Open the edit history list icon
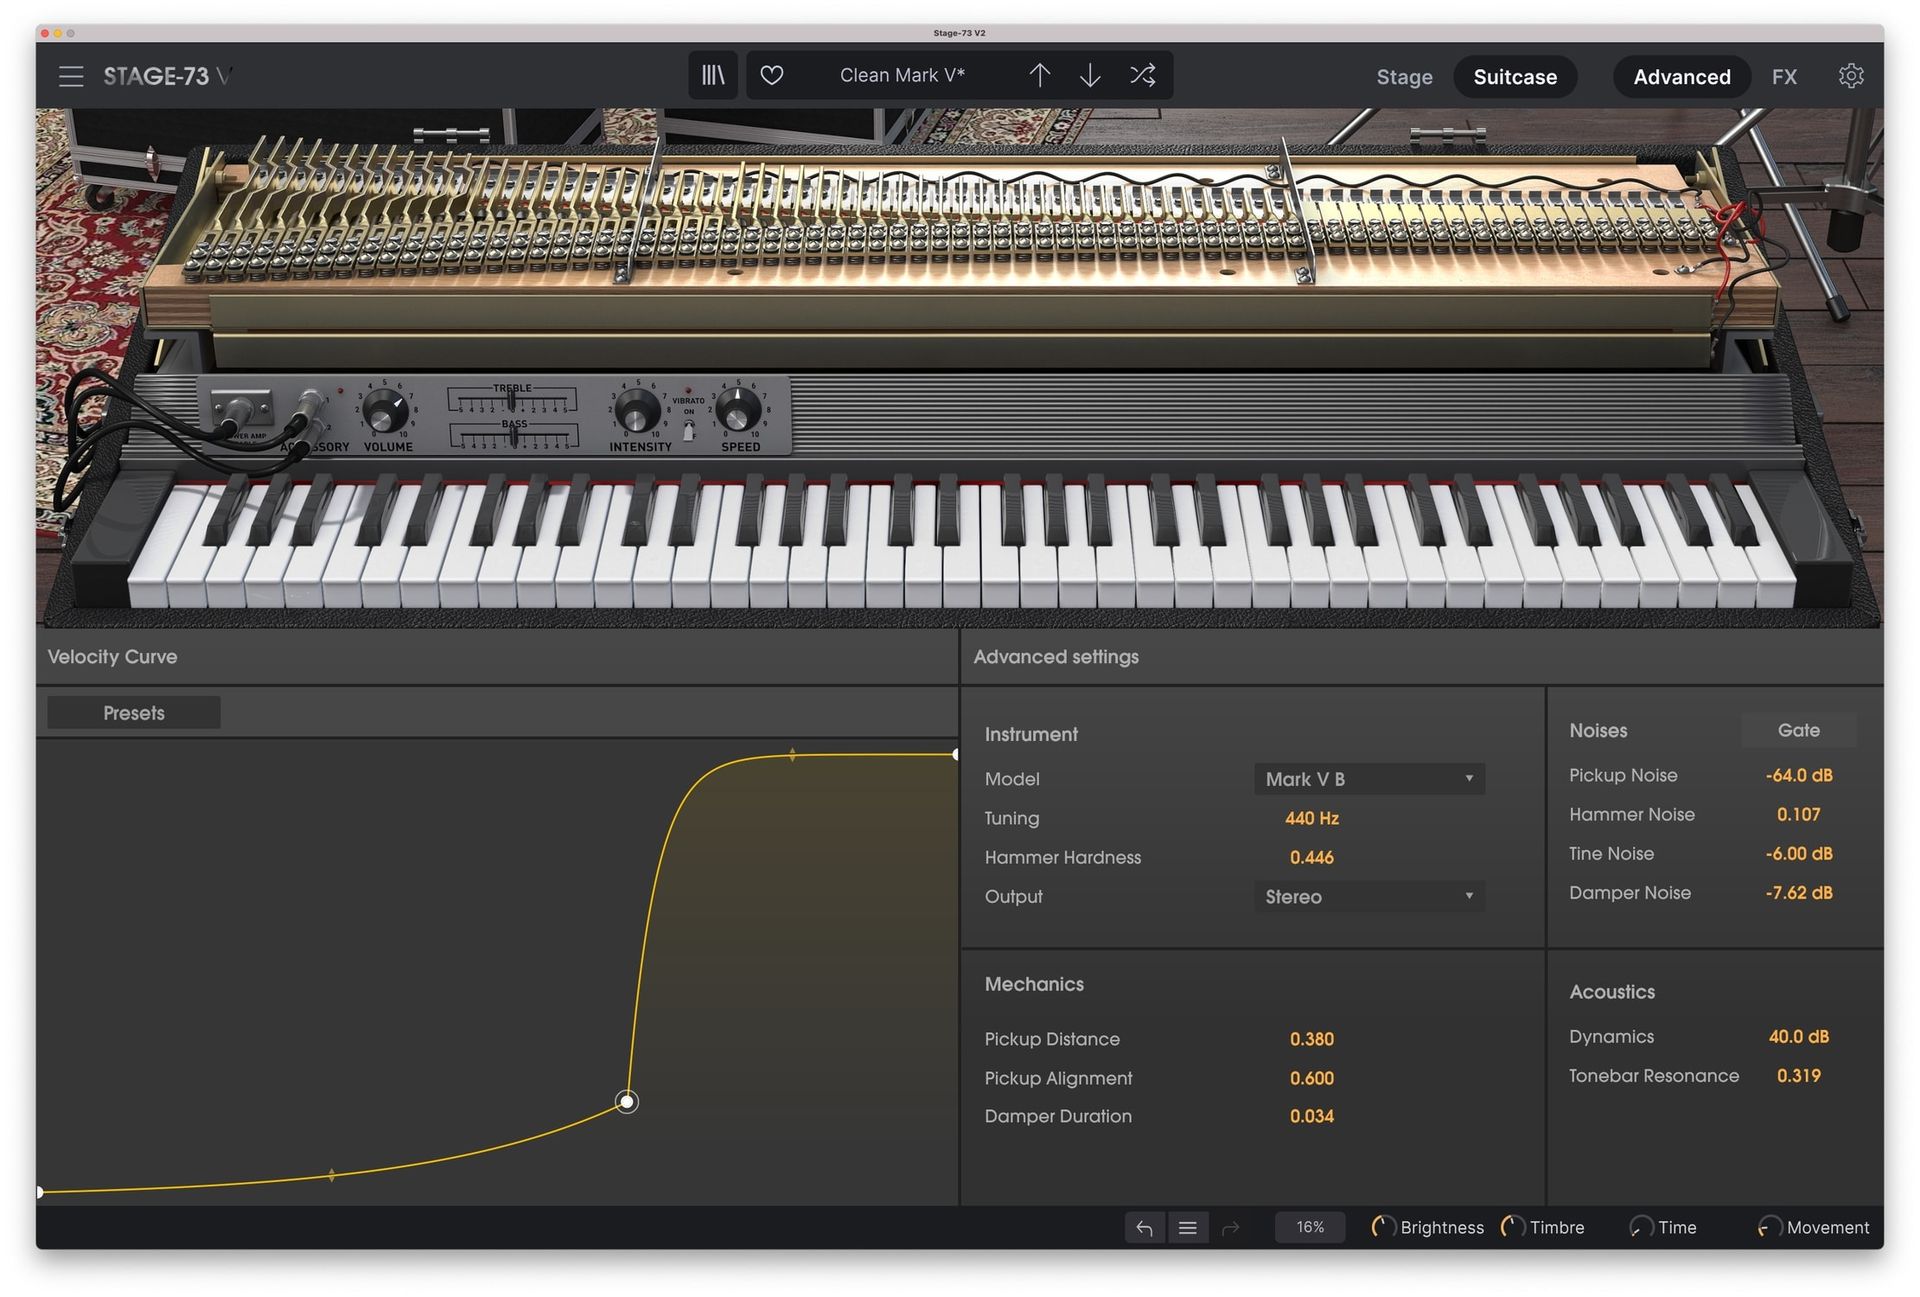Viewport: 1920px width, 1297px height. click(x=1187, y=1227)
